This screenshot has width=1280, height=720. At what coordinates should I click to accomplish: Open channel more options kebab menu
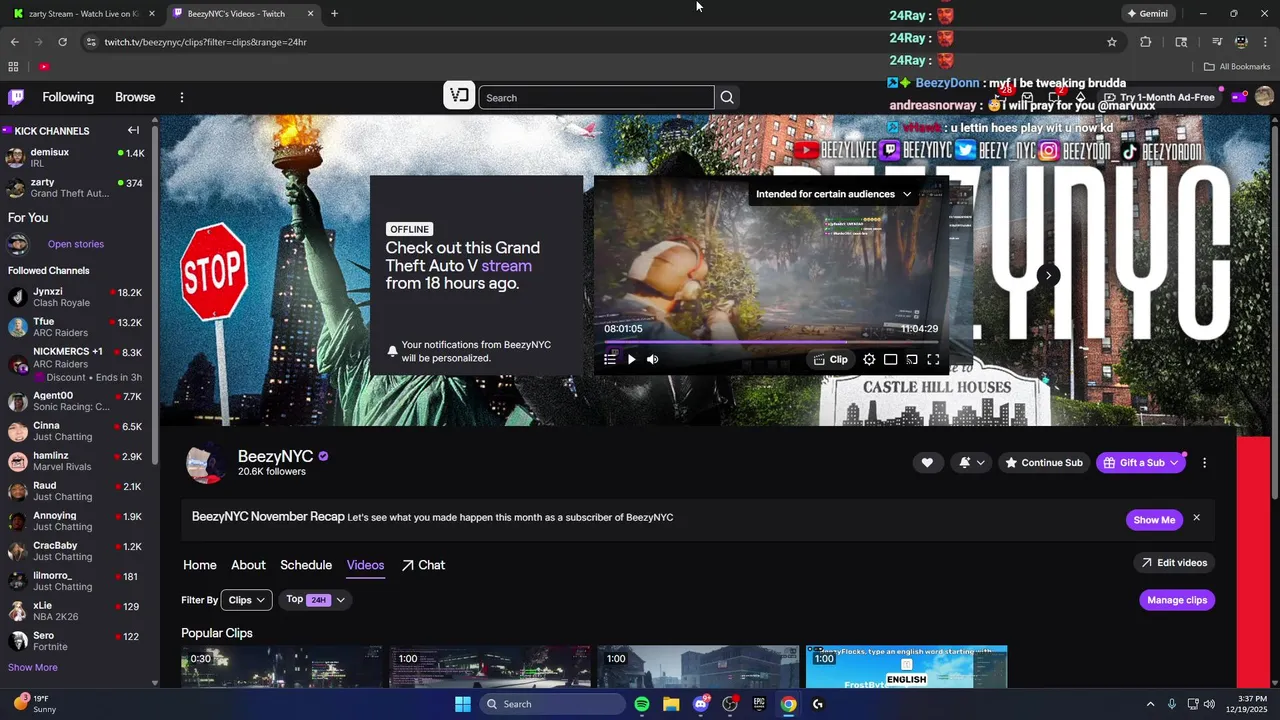[1204, 463]
